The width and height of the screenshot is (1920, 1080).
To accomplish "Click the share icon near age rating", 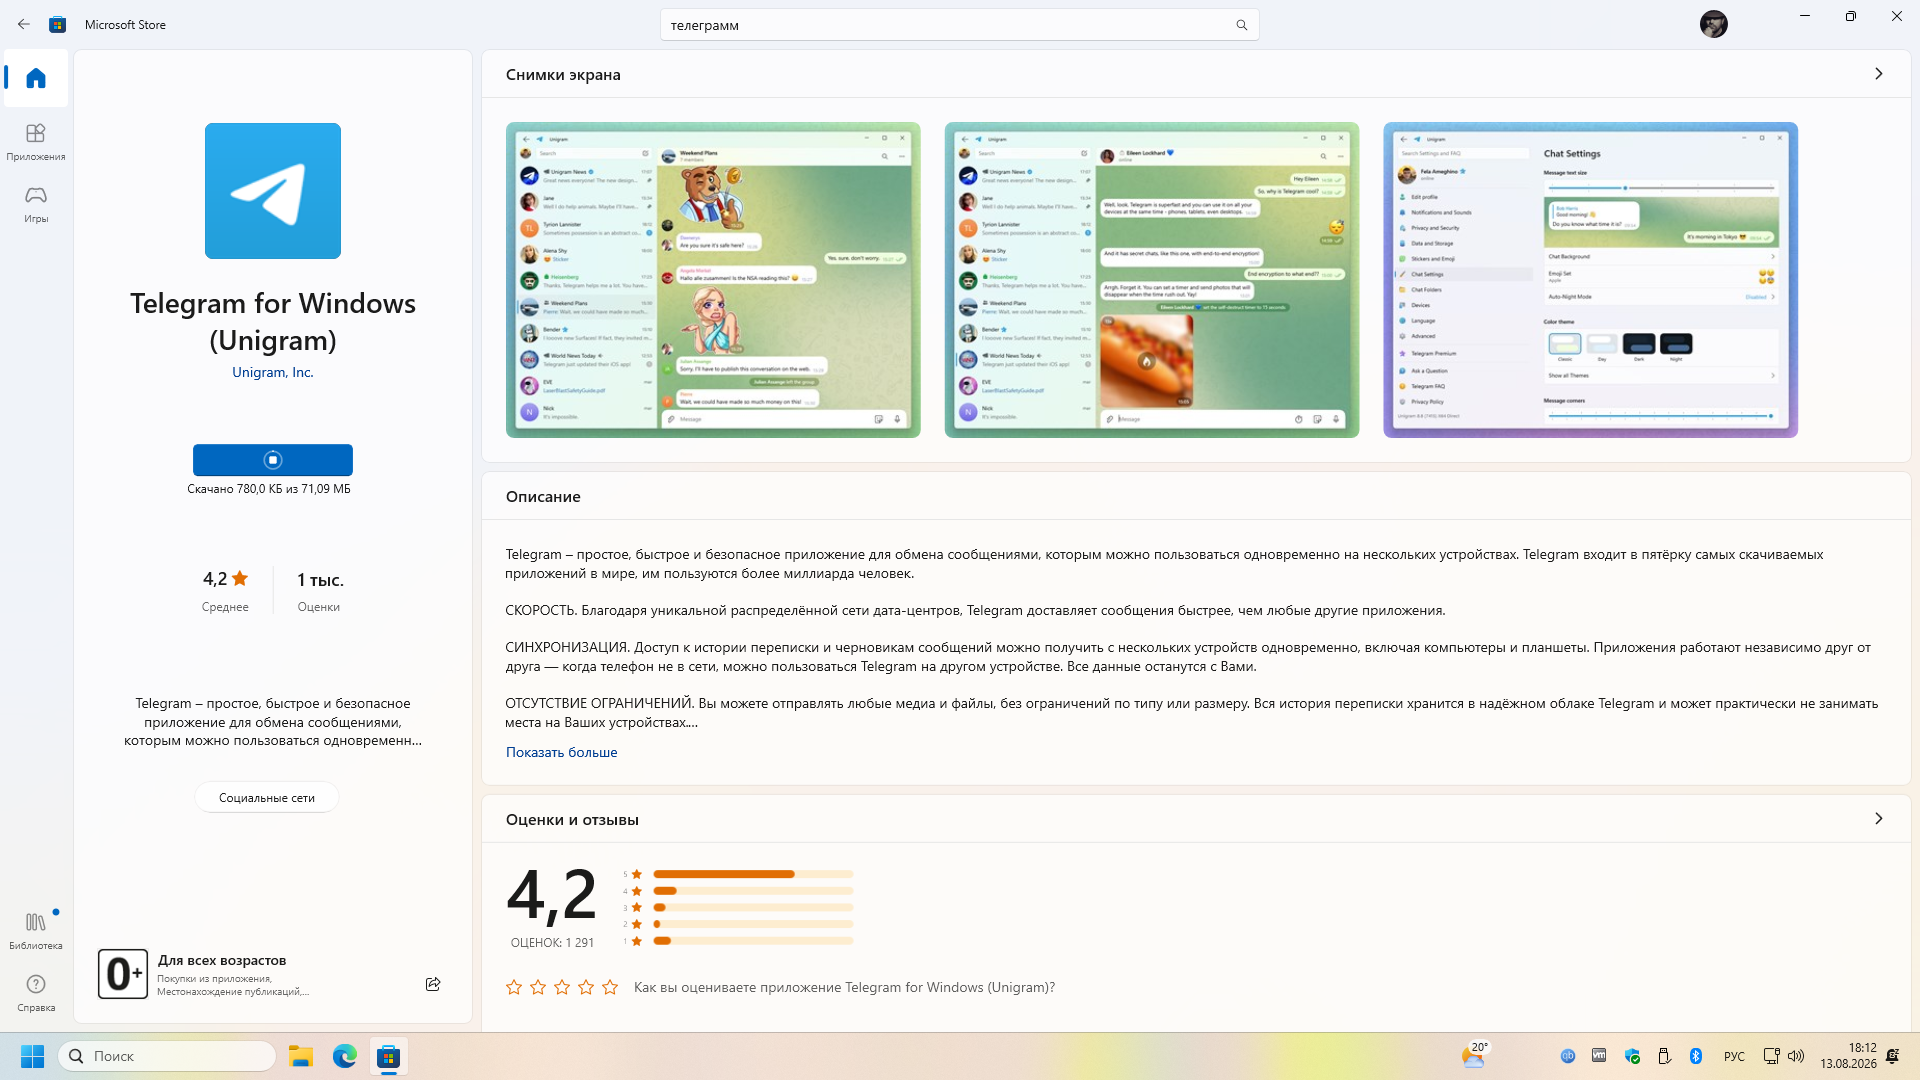I will [433, 984].
